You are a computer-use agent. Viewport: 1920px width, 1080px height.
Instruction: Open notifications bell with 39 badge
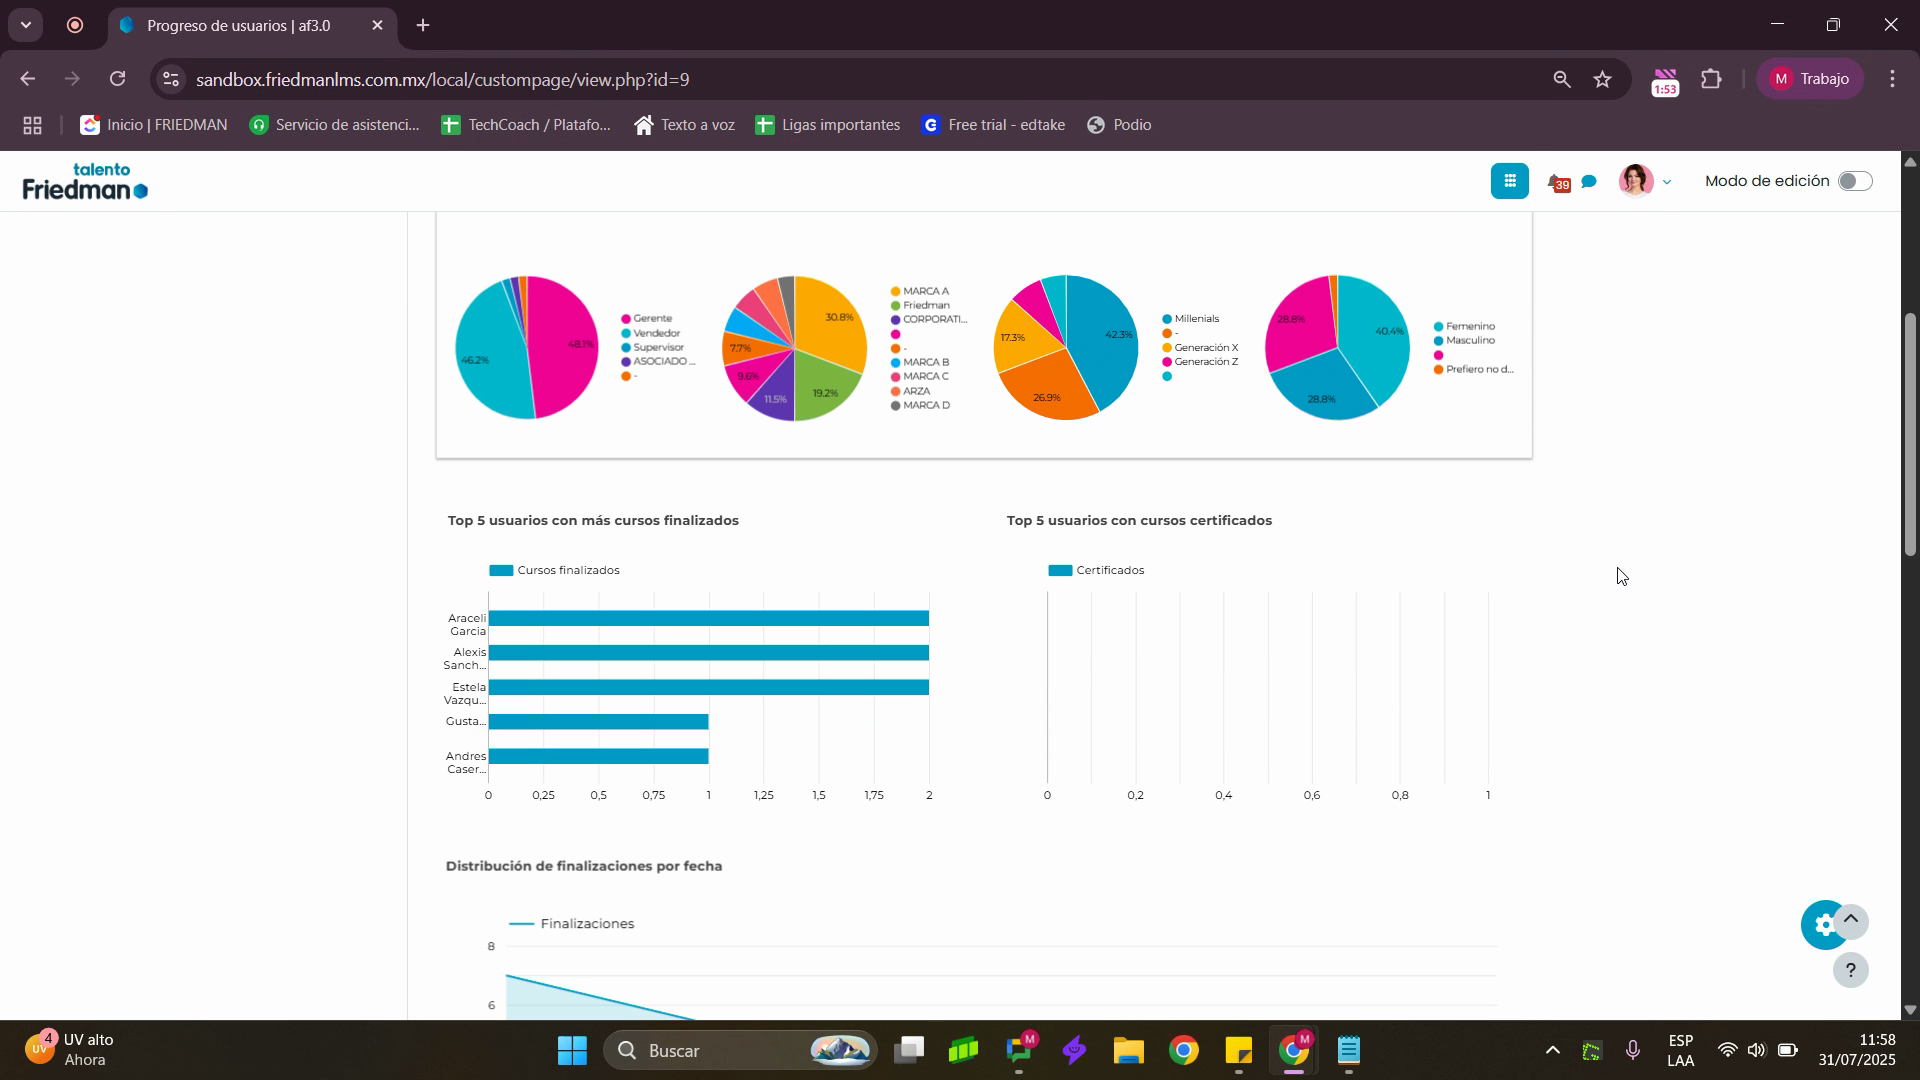(1557, 182)
